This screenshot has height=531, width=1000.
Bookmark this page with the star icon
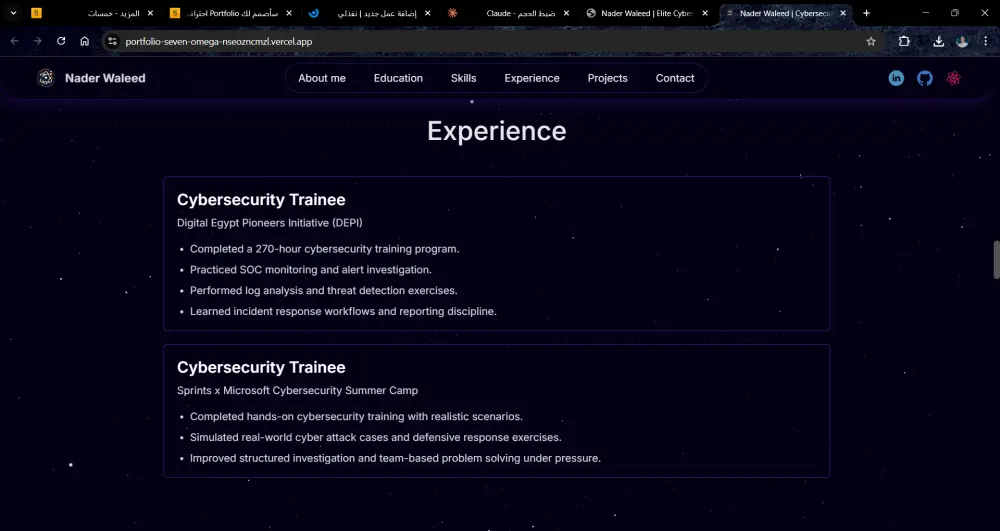point(871,41)
